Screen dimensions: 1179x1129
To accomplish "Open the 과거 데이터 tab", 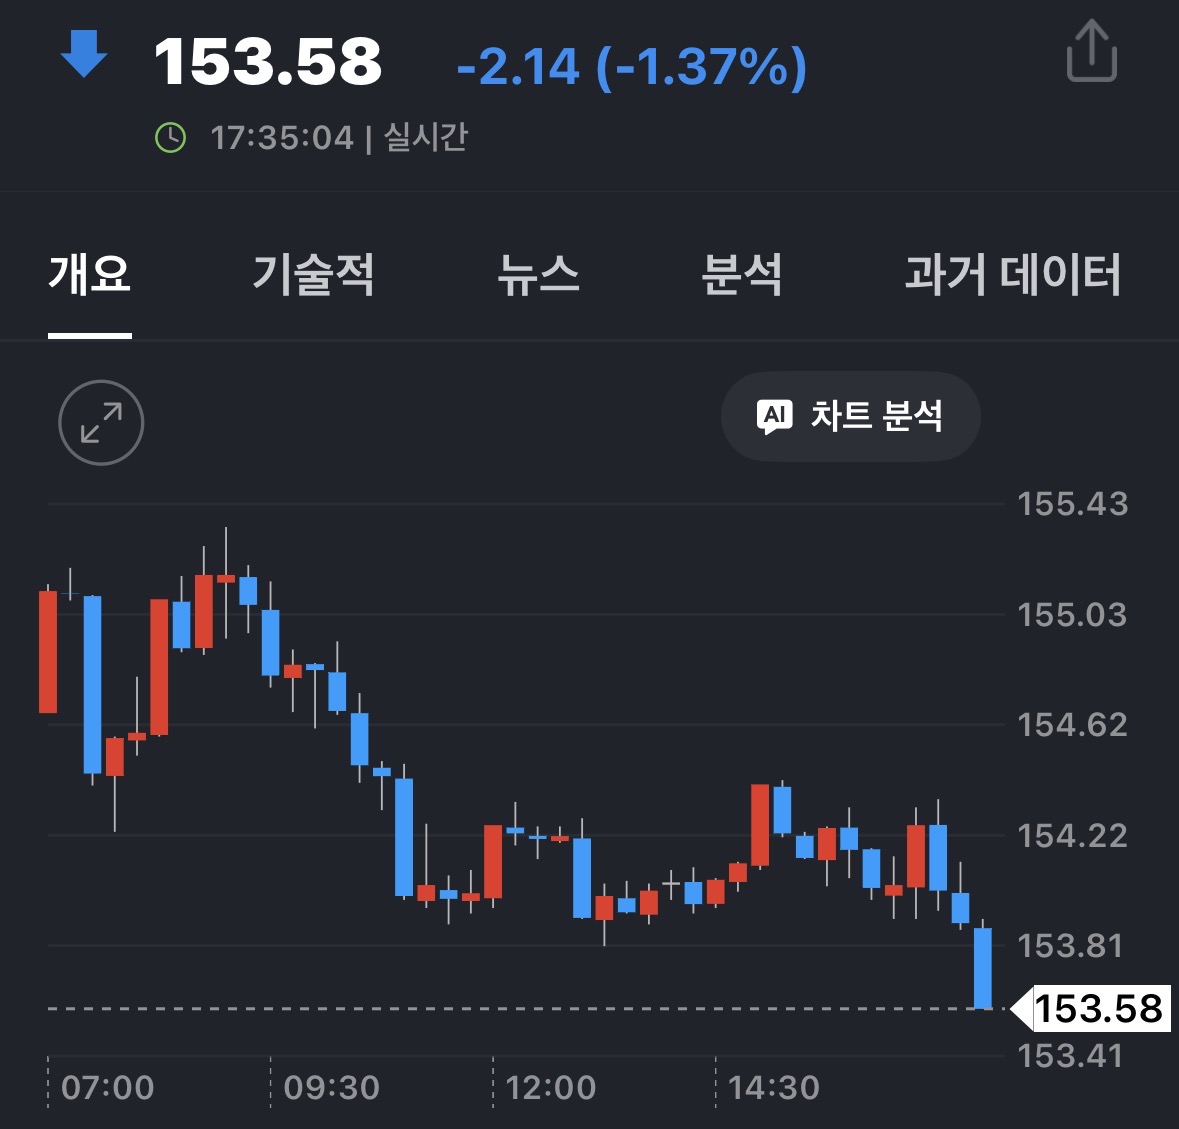I will coord(1013,274).
